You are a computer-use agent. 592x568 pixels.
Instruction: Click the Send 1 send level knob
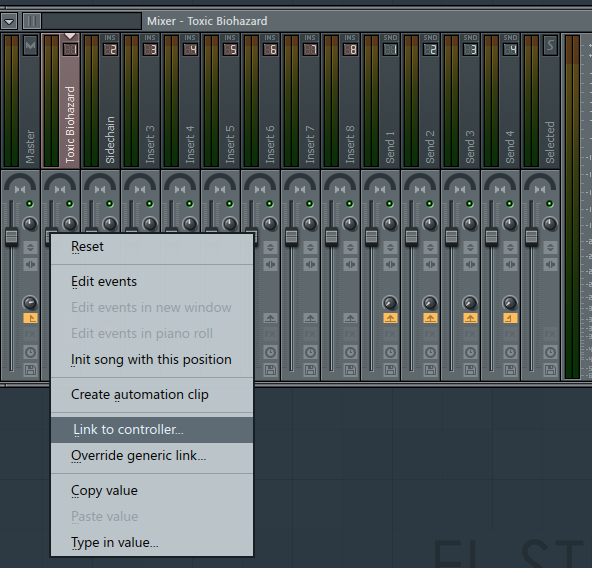pyautogui.click(x=390, y=303)
